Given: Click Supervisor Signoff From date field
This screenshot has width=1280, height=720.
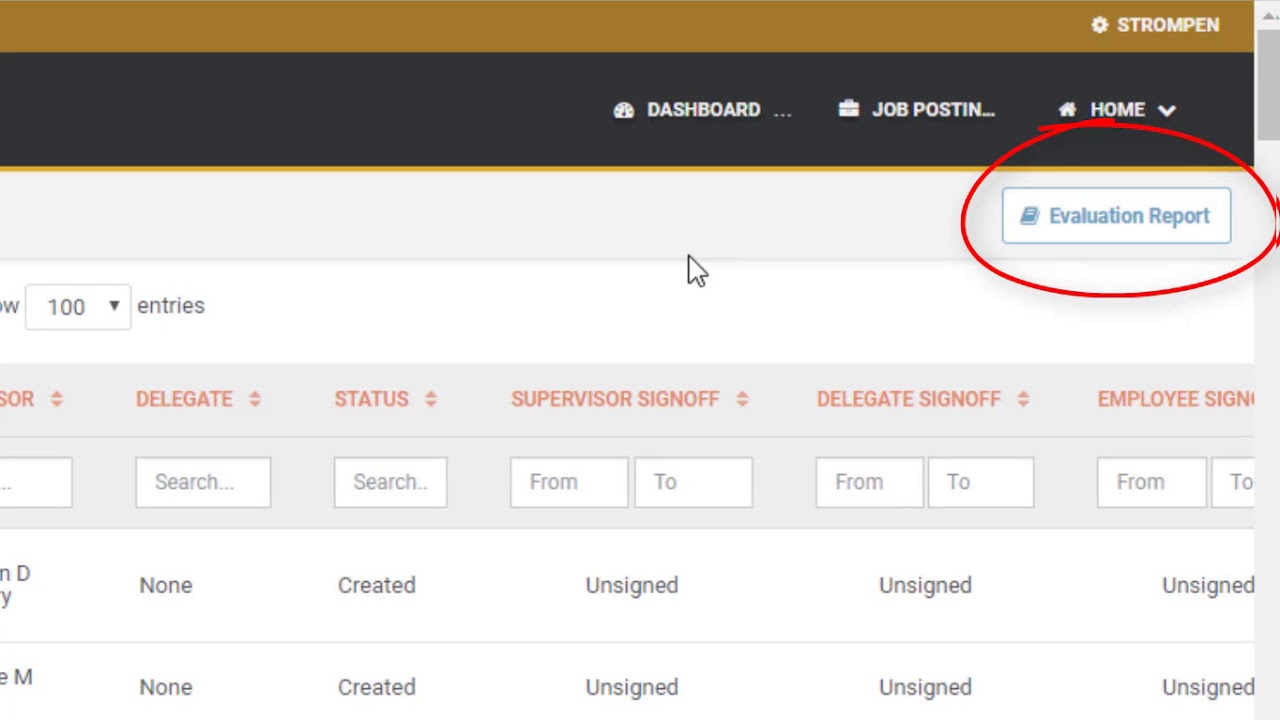Looking at the screenshot, I should 569,482.
